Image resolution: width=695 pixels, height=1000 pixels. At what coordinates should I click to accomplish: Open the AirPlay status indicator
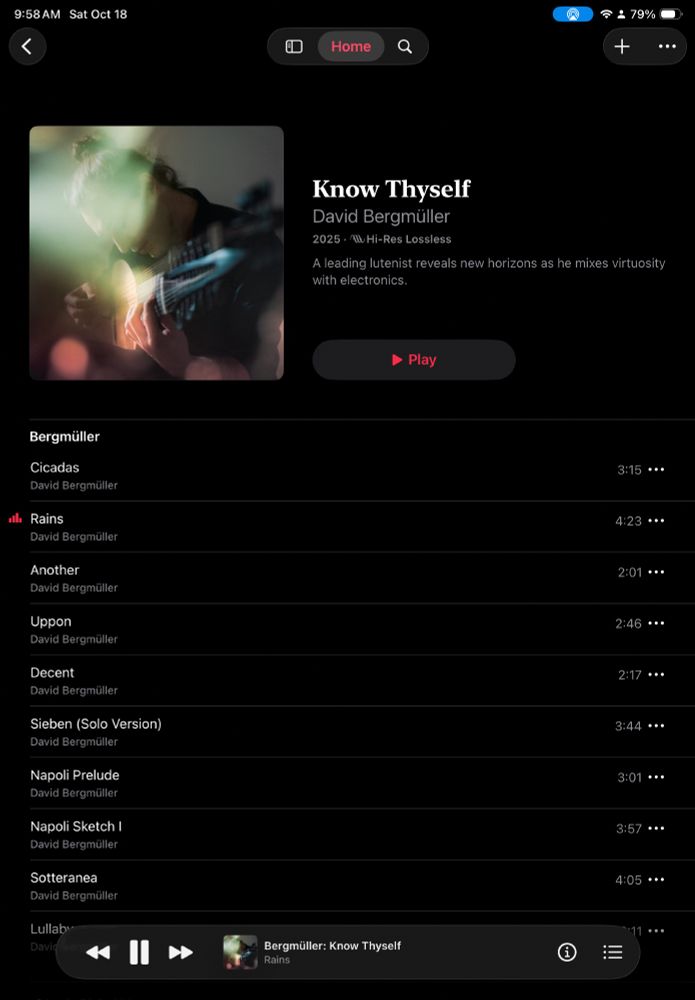573,14
